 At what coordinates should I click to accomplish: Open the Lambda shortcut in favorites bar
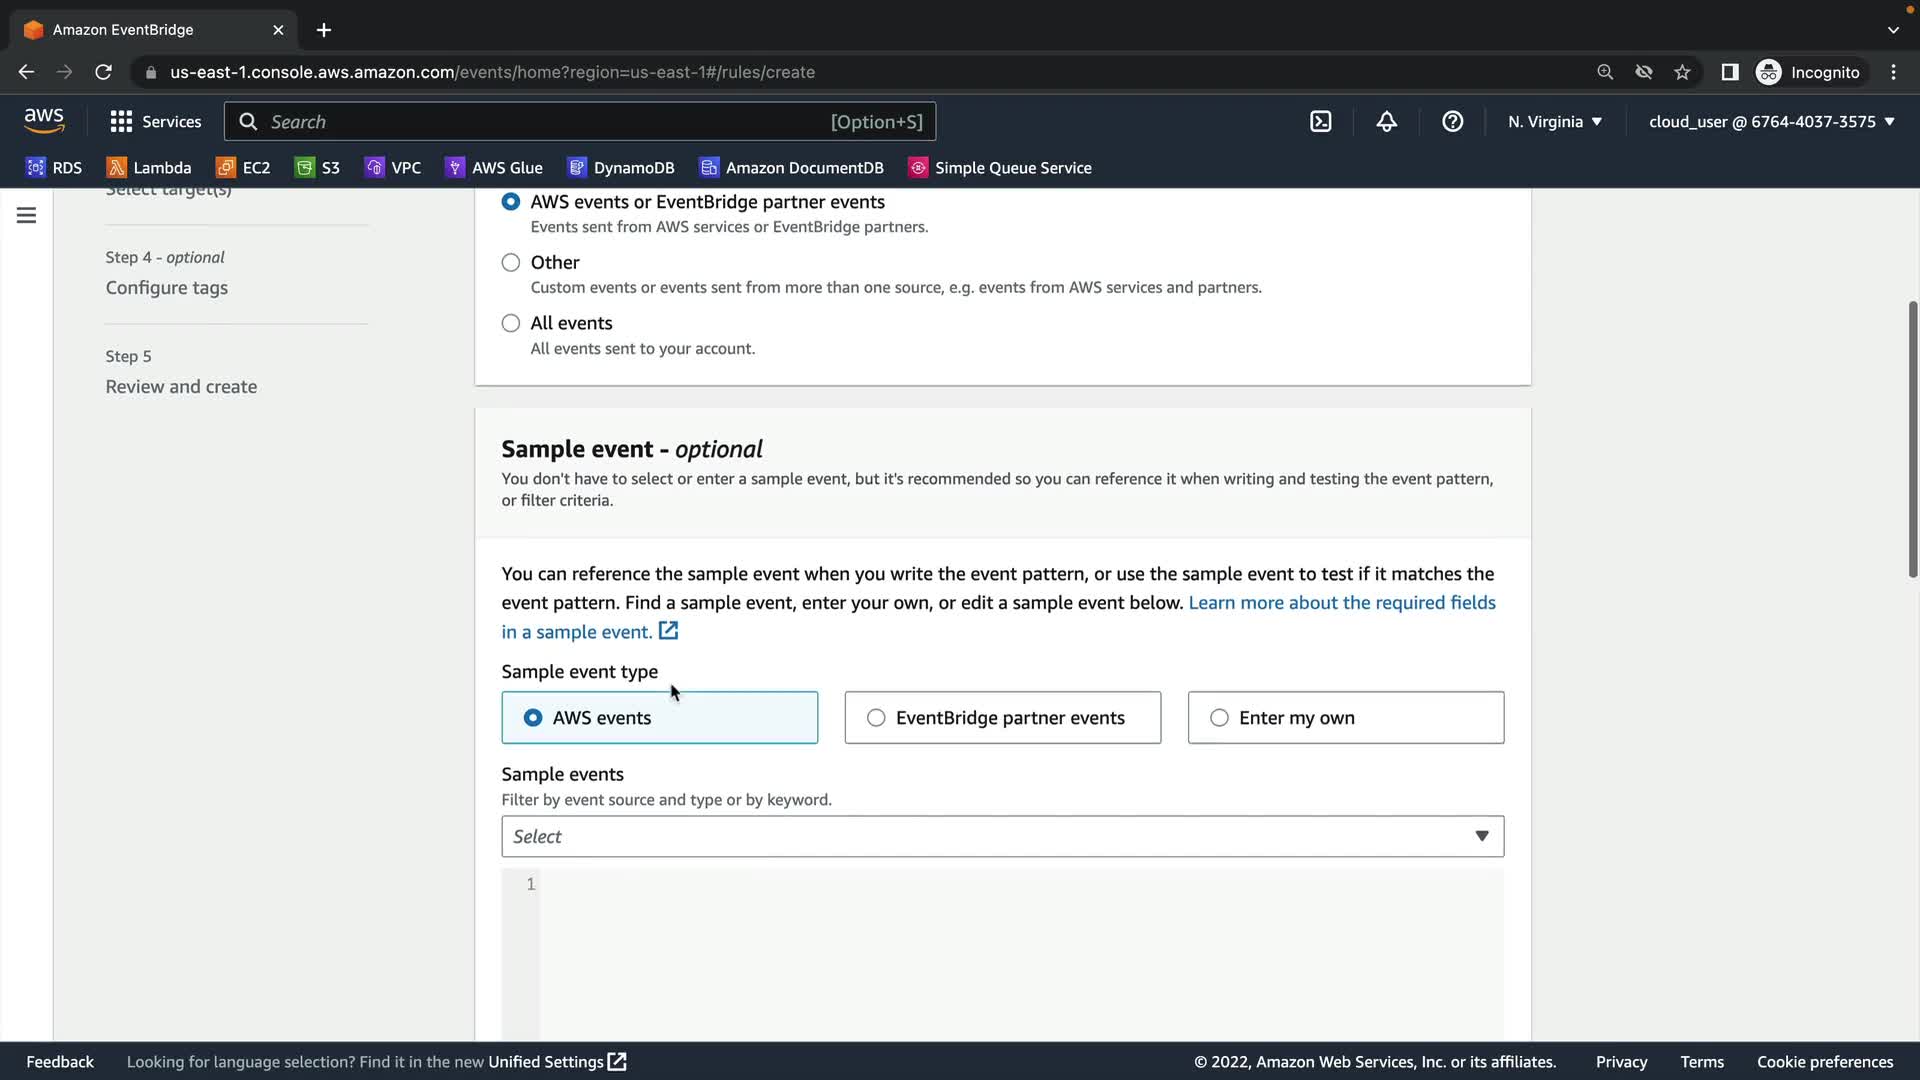[149, 168]
